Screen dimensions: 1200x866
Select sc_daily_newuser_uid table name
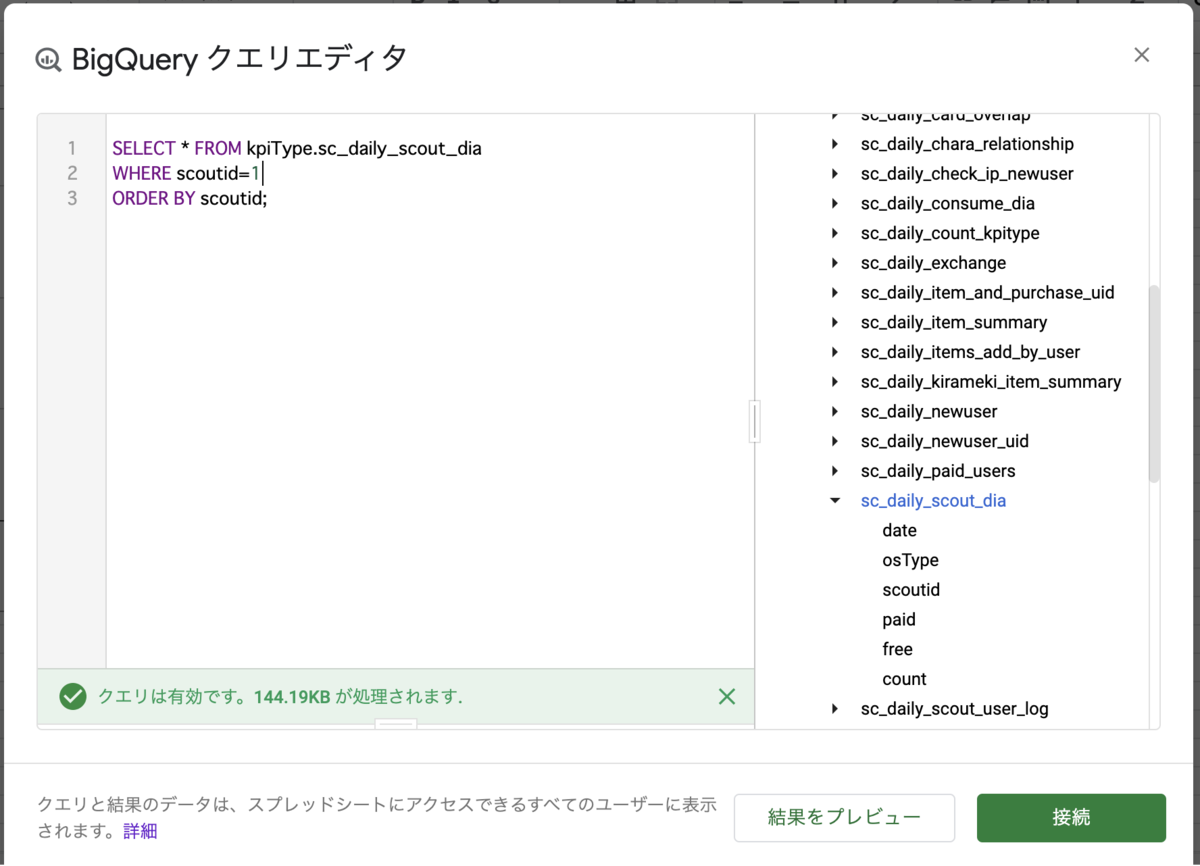tap(944, 441)
